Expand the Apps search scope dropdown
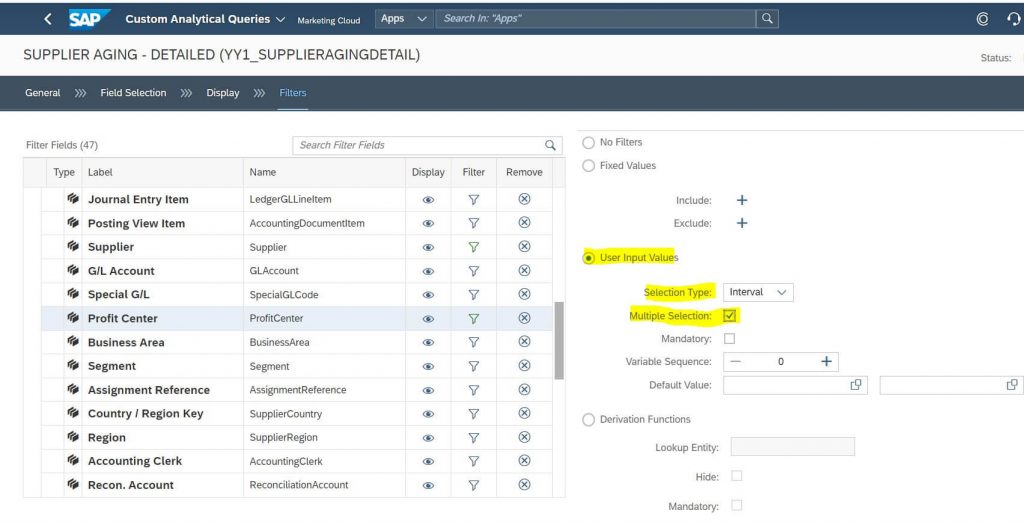 [404, 18]
